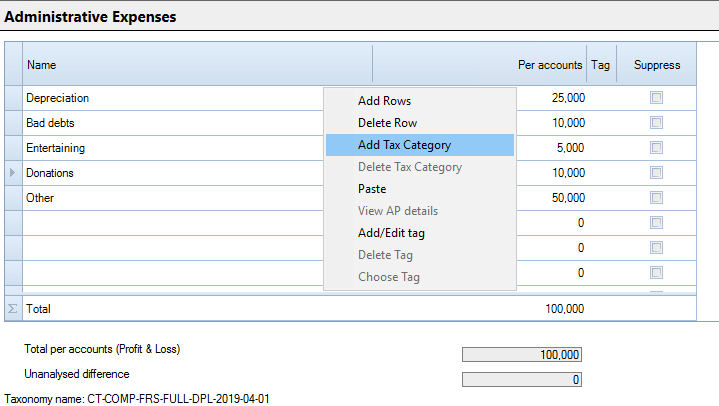
Task: Toggle Suppress checkbox in second empty row
Action: [x=656, y=248]
